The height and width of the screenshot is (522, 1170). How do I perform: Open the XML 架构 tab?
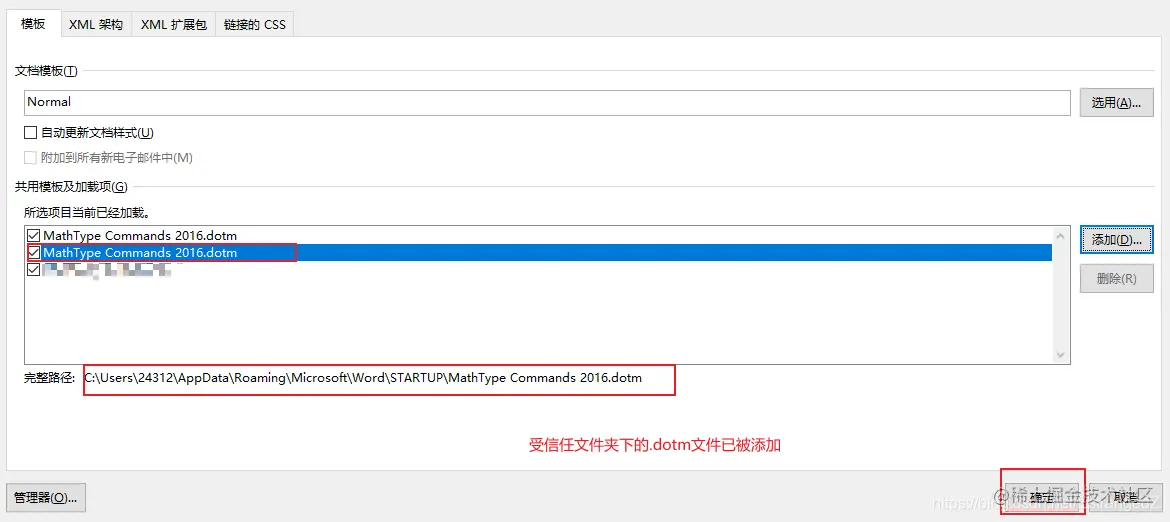pos(96,25)
